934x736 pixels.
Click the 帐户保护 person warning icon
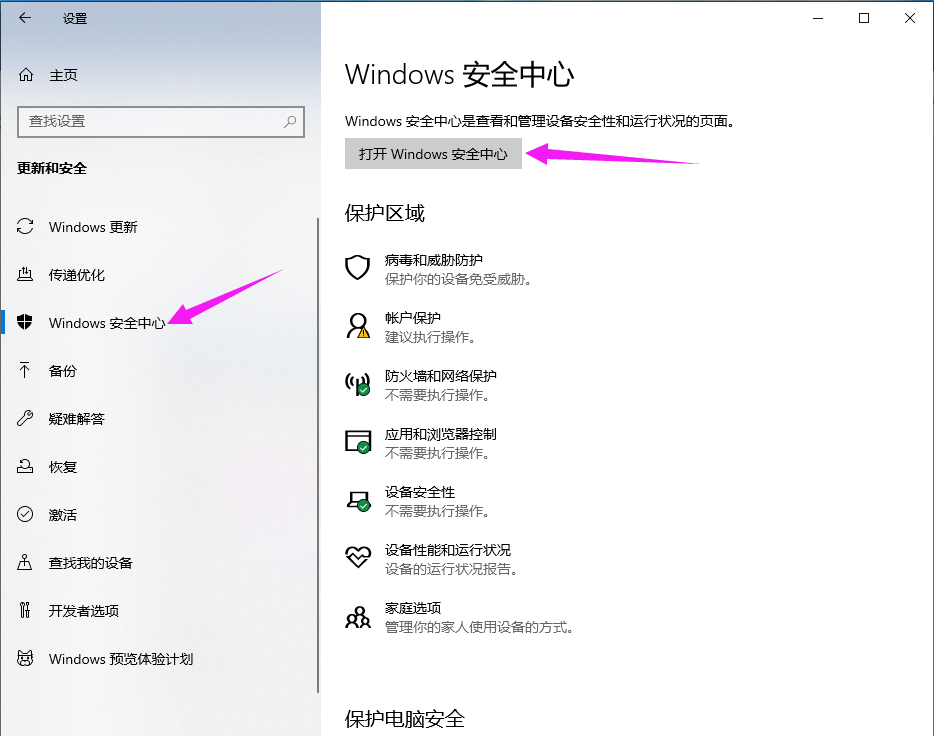(357, 326)
